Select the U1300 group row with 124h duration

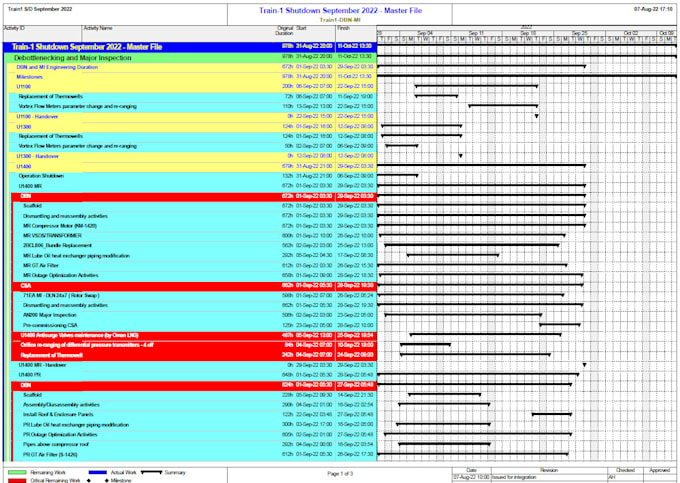pyautogui.click(x=192, y=127)
